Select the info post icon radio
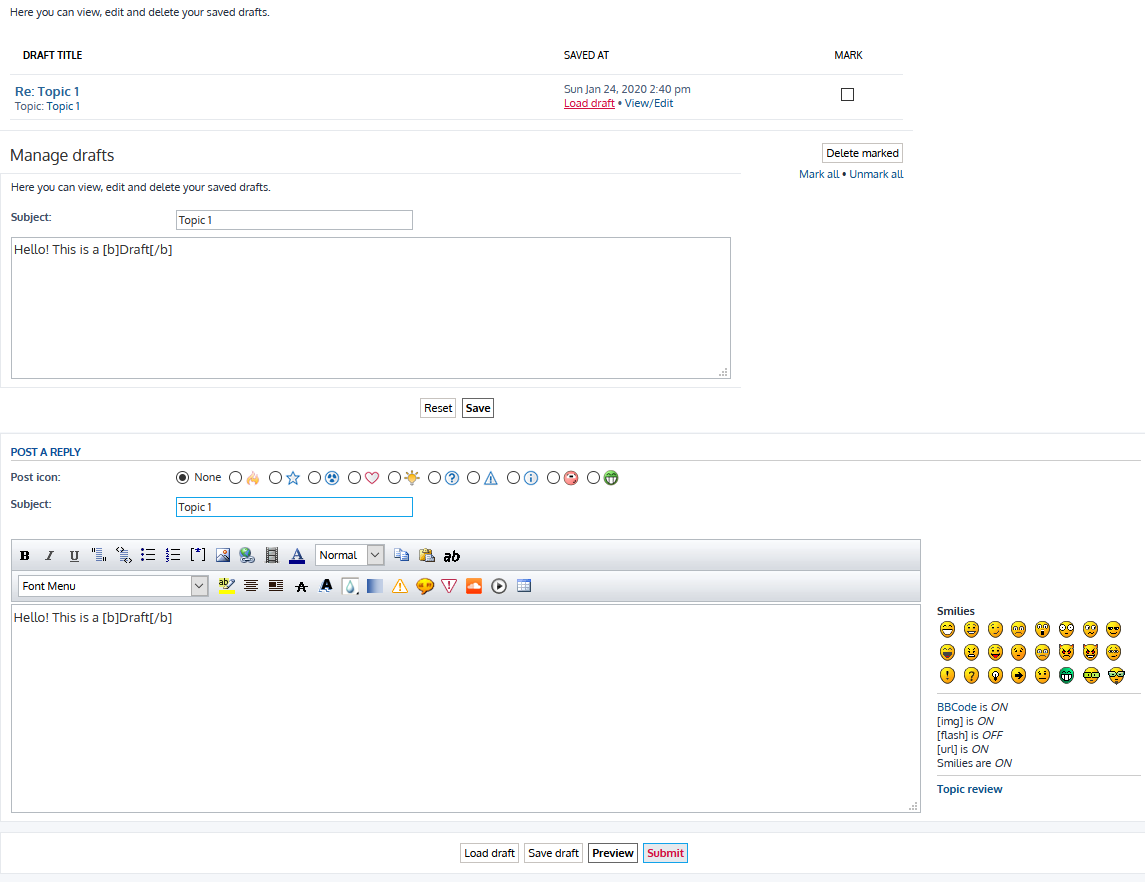 [x=513, y=478]
